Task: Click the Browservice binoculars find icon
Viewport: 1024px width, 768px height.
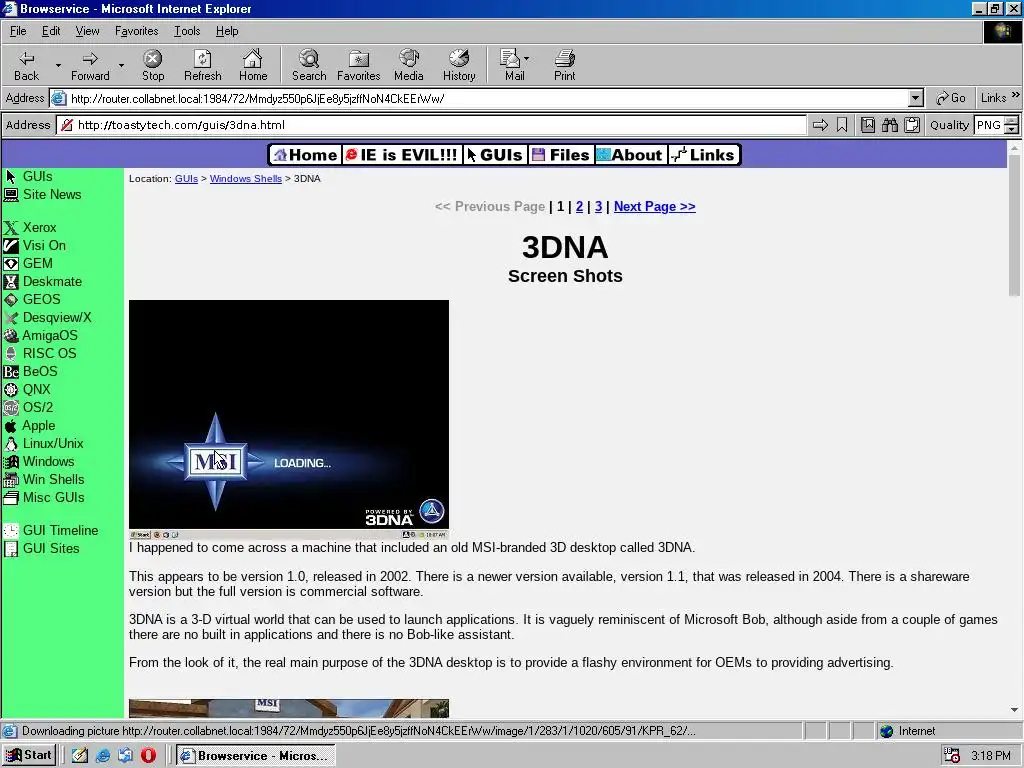Action: coord(890,125)
